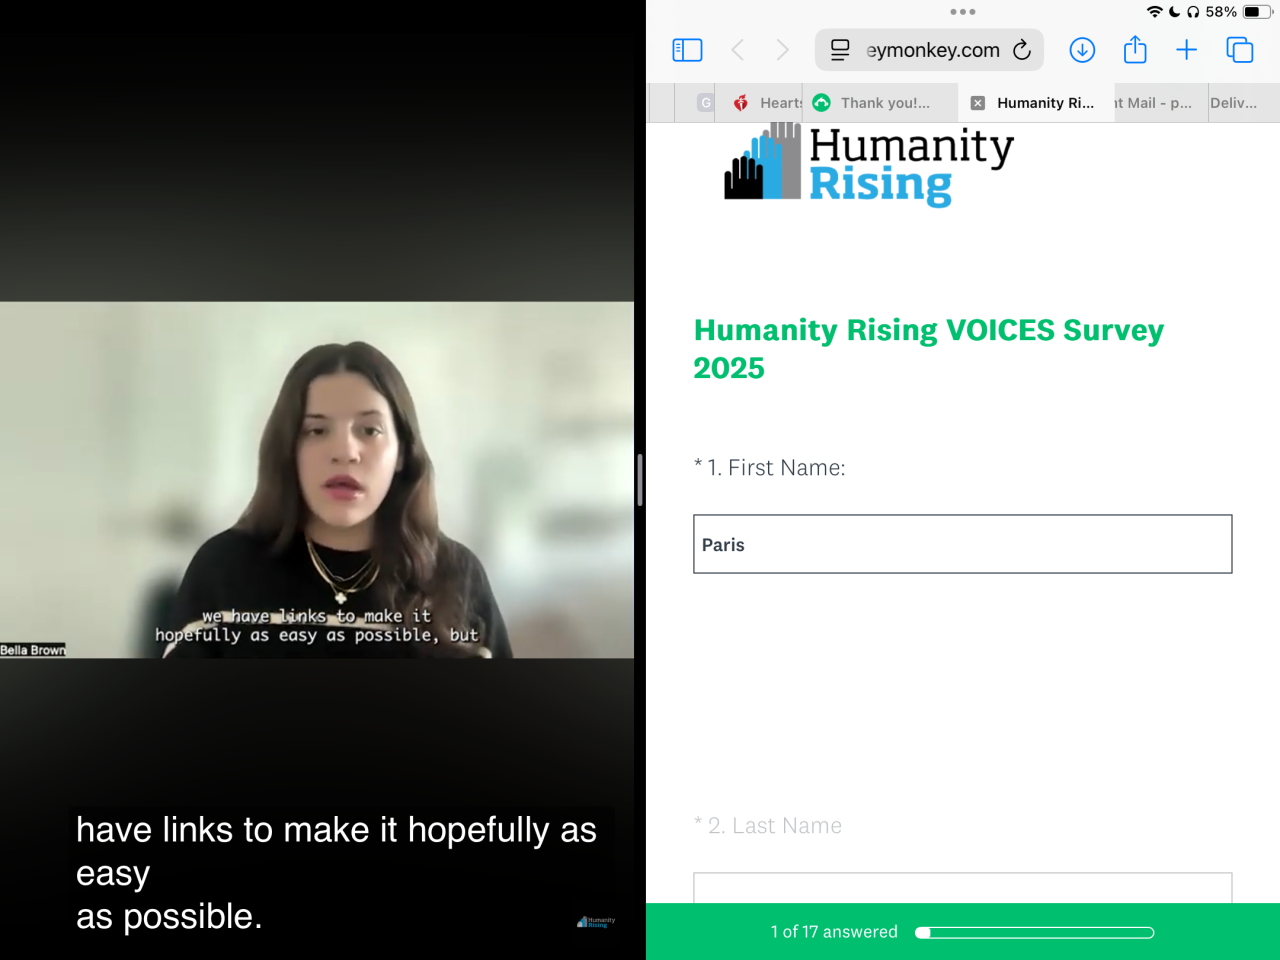Switch to the Heart tab
This screenshot has width=1280, height=960.
point(767,103)
